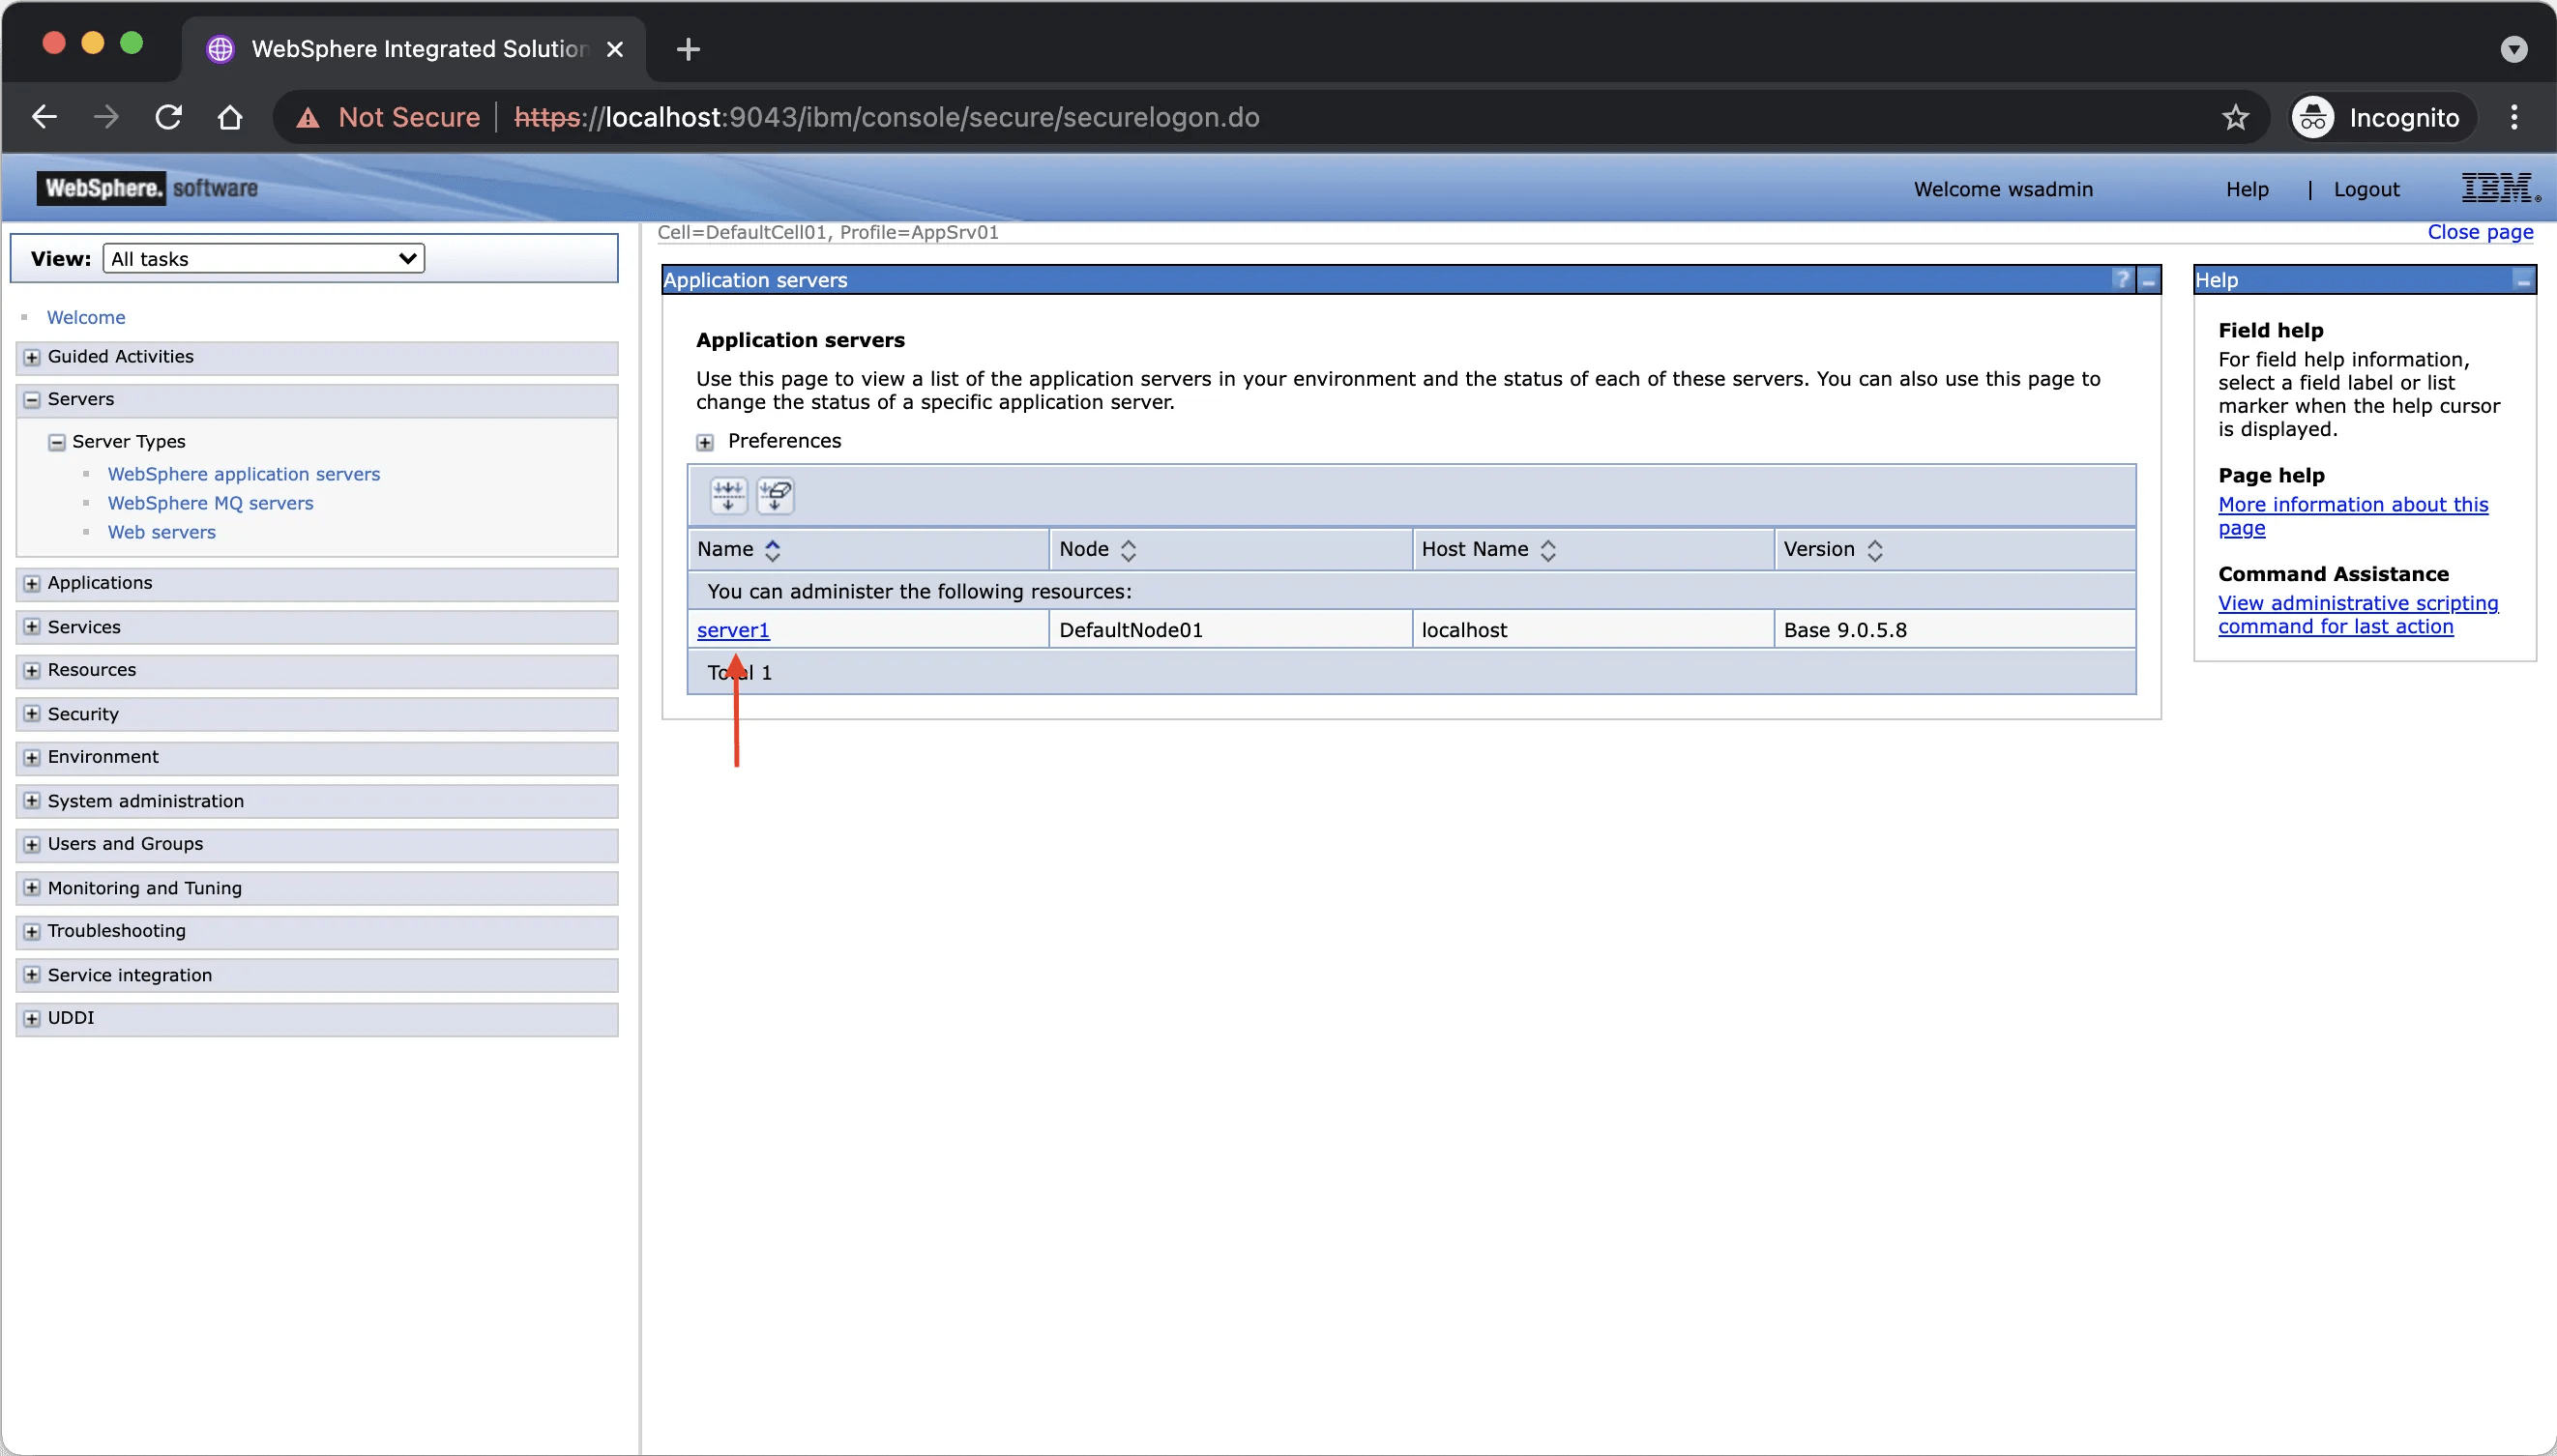Click the WebSphere software logo
This screenshot has width=2557, height=1456.
point(147,188)
